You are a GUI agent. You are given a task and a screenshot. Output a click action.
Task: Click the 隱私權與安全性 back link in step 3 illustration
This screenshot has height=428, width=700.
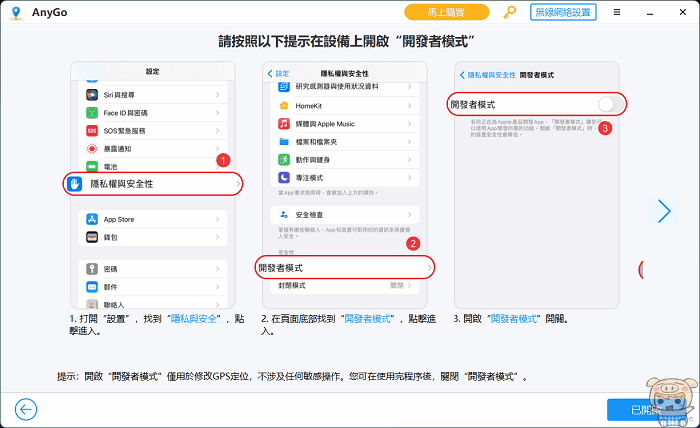coord(488,75)
